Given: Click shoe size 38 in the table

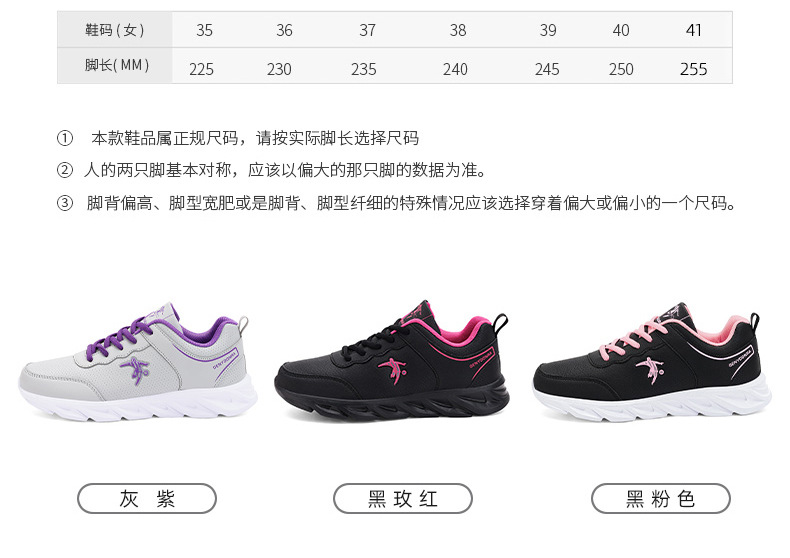Looking at the screenshot, I should pos(457,30).
